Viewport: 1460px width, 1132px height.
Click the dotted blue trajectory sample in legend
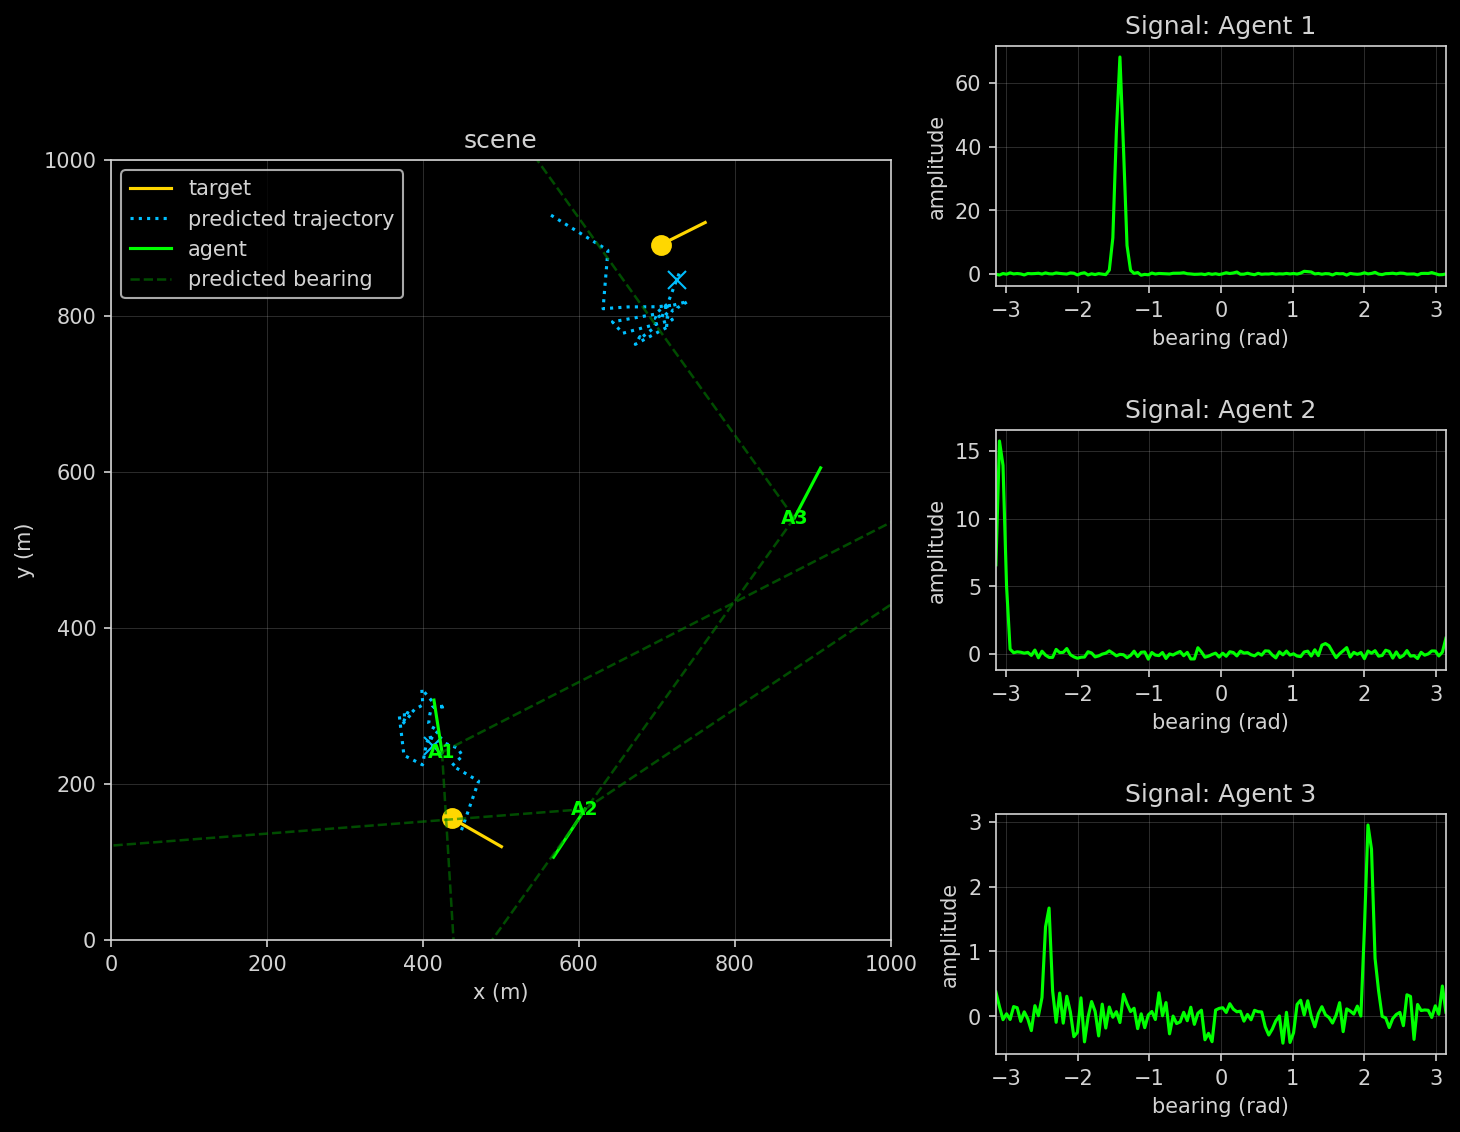tap(151, 218)
